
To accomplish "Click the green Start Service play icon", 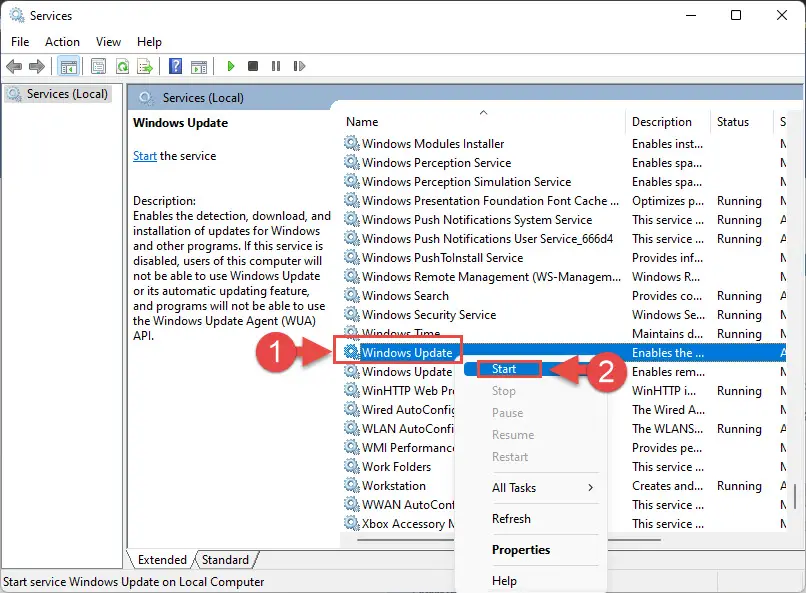I will coord(231,66).
